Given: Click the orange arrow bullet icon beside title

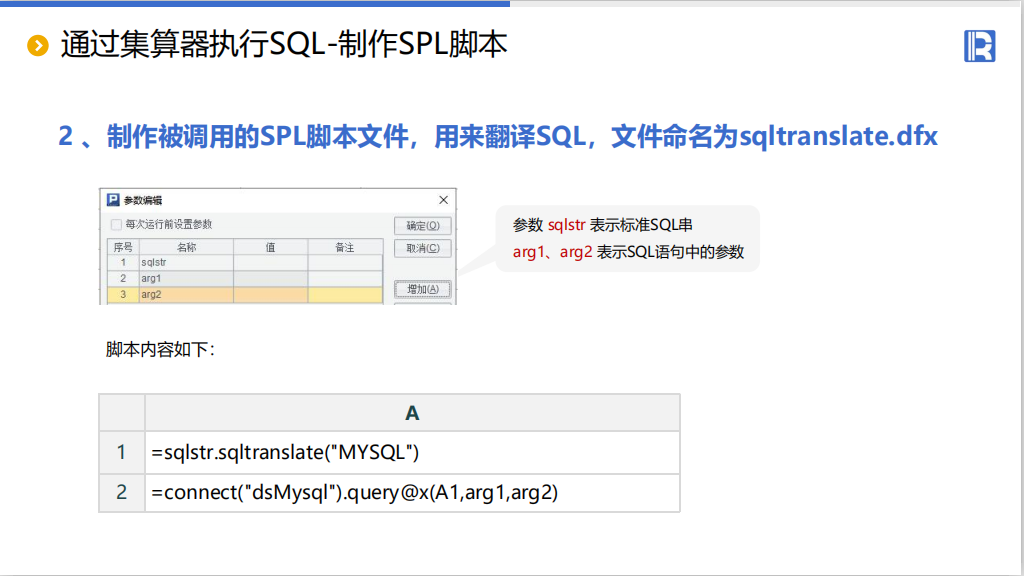Looking at the screenshot, I should [x=38, y=46].
